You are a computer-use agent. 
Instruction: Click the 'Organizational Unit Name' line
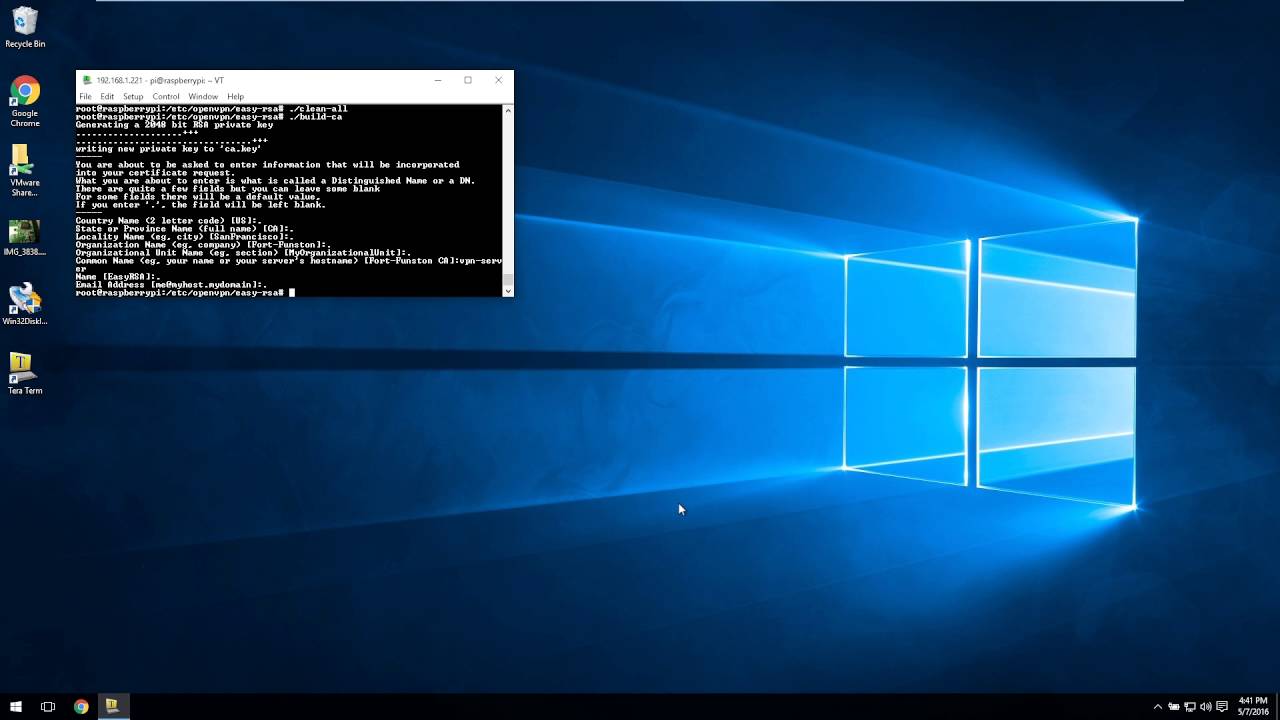243,253
